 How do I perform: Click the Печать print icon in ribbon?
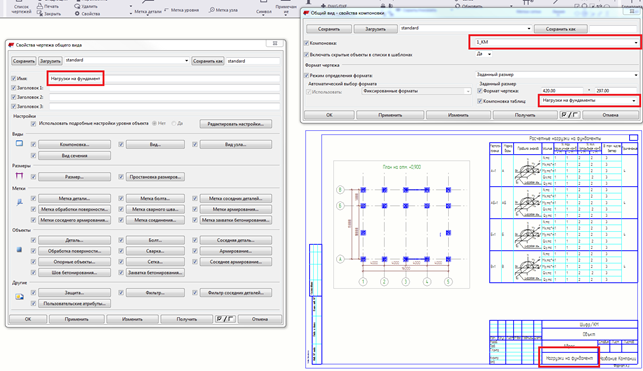click(x=40, y=6)
